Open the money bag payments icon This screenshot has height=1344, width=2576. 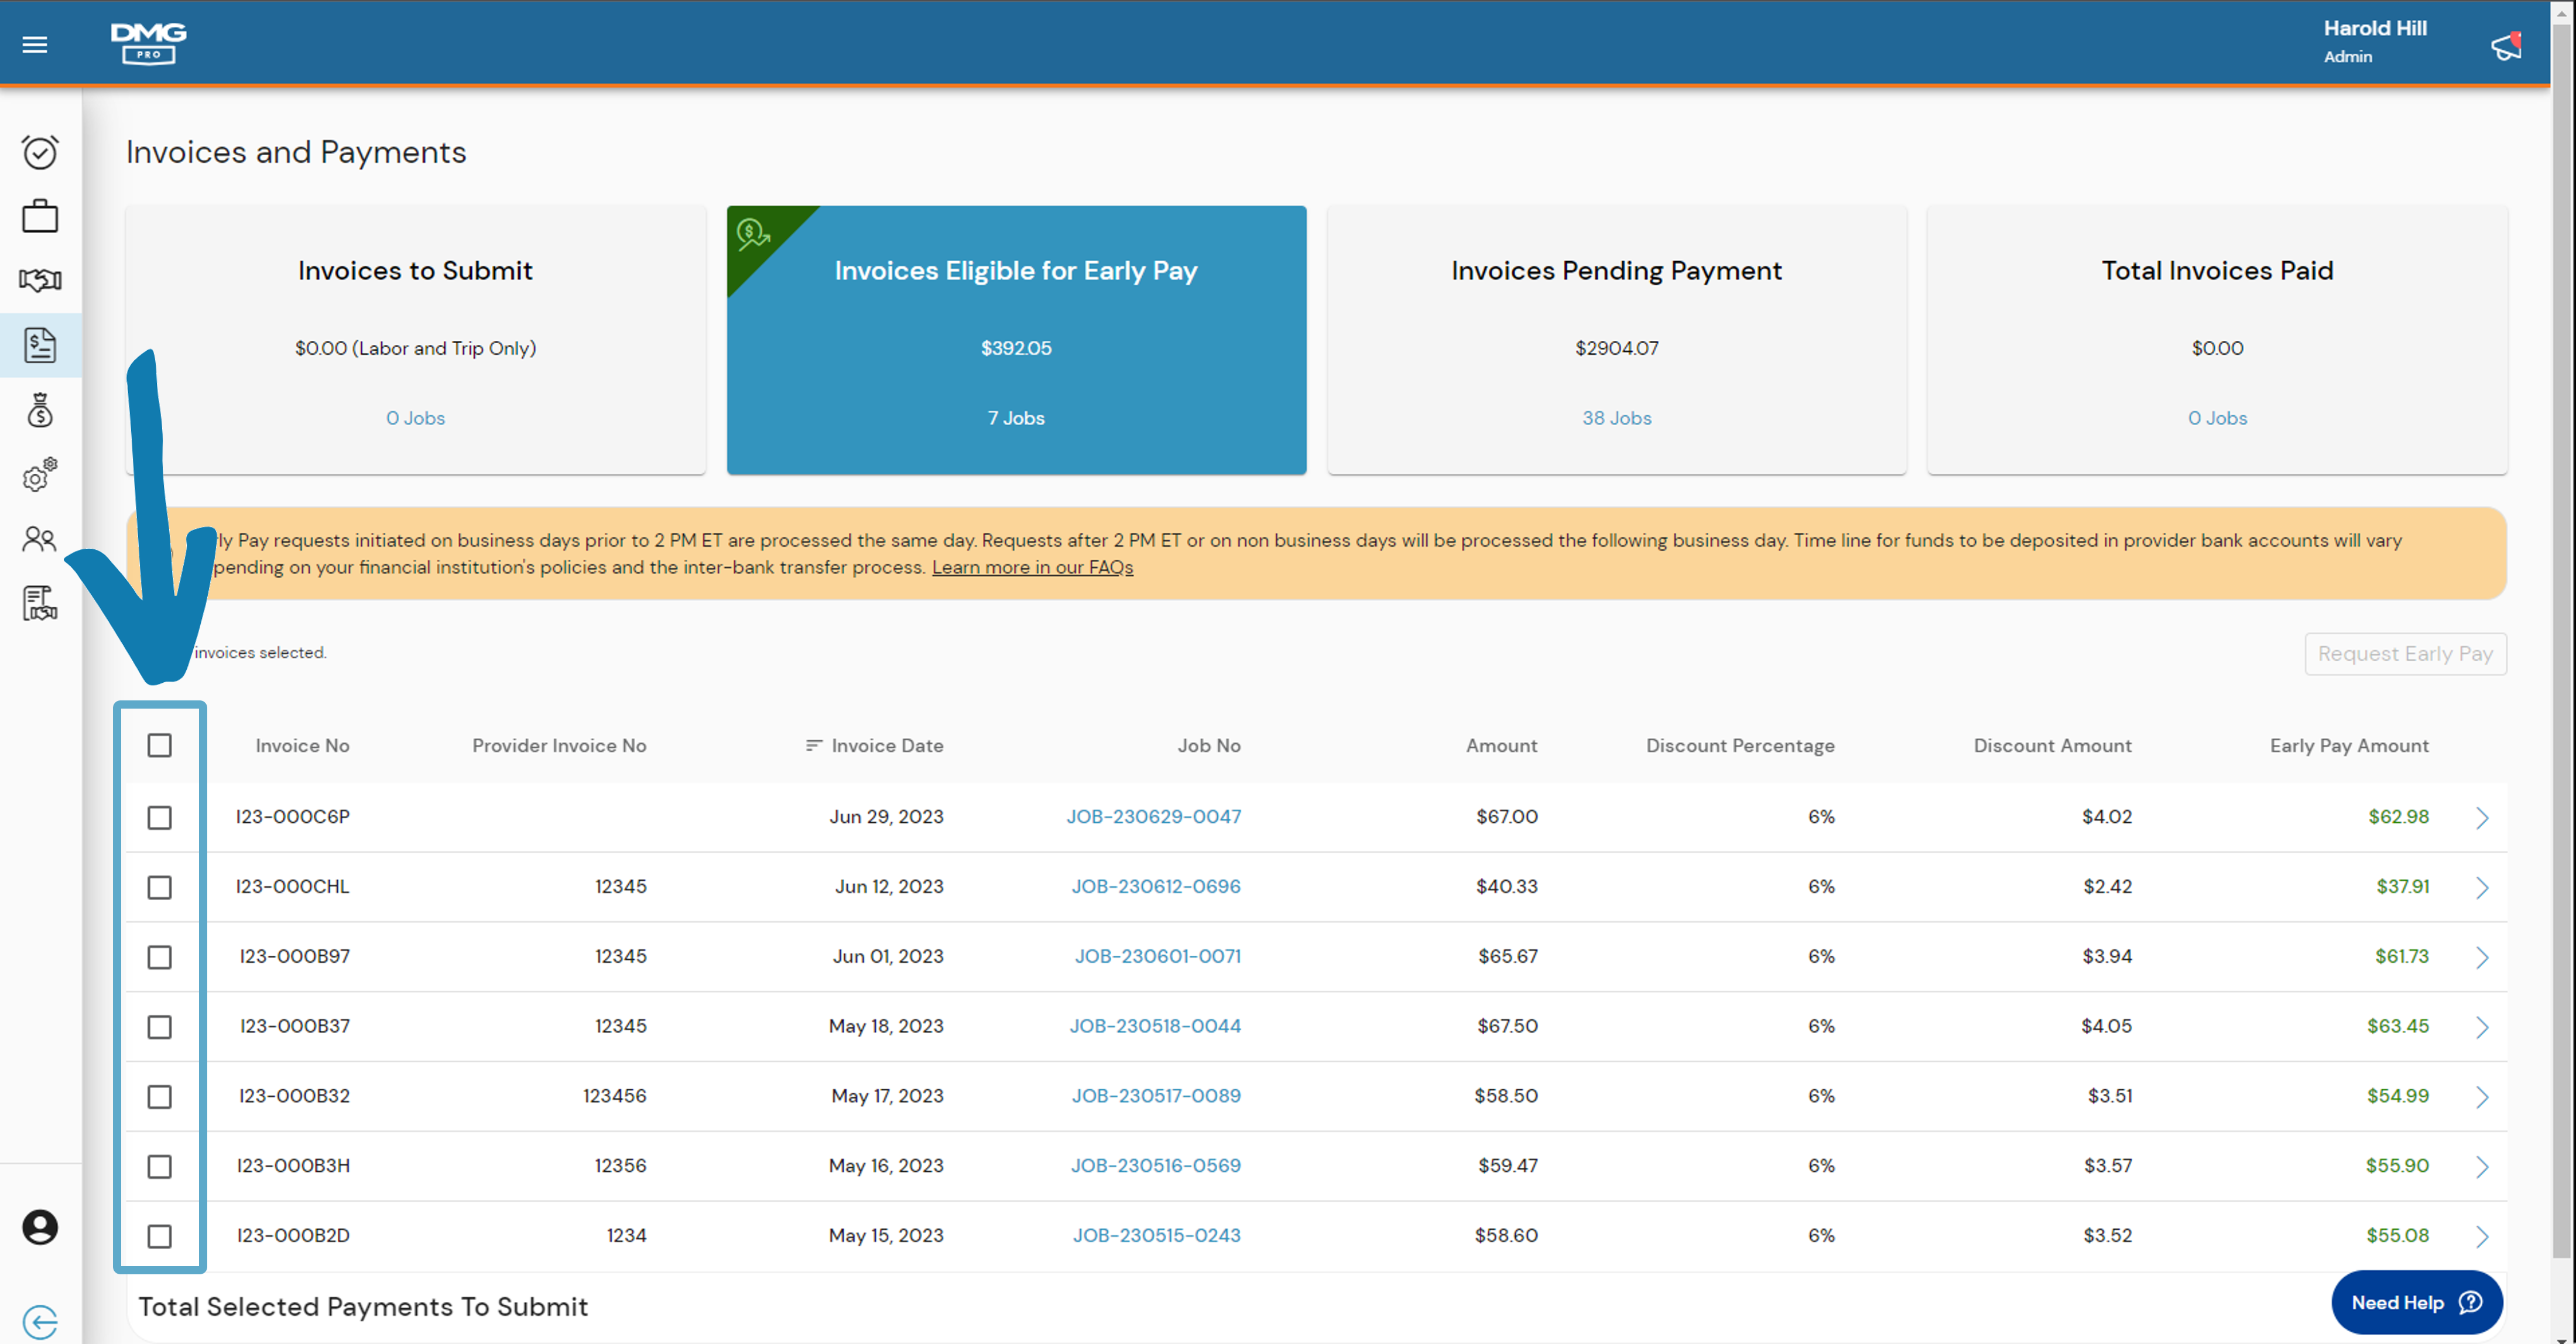click(x=40, y=410)
